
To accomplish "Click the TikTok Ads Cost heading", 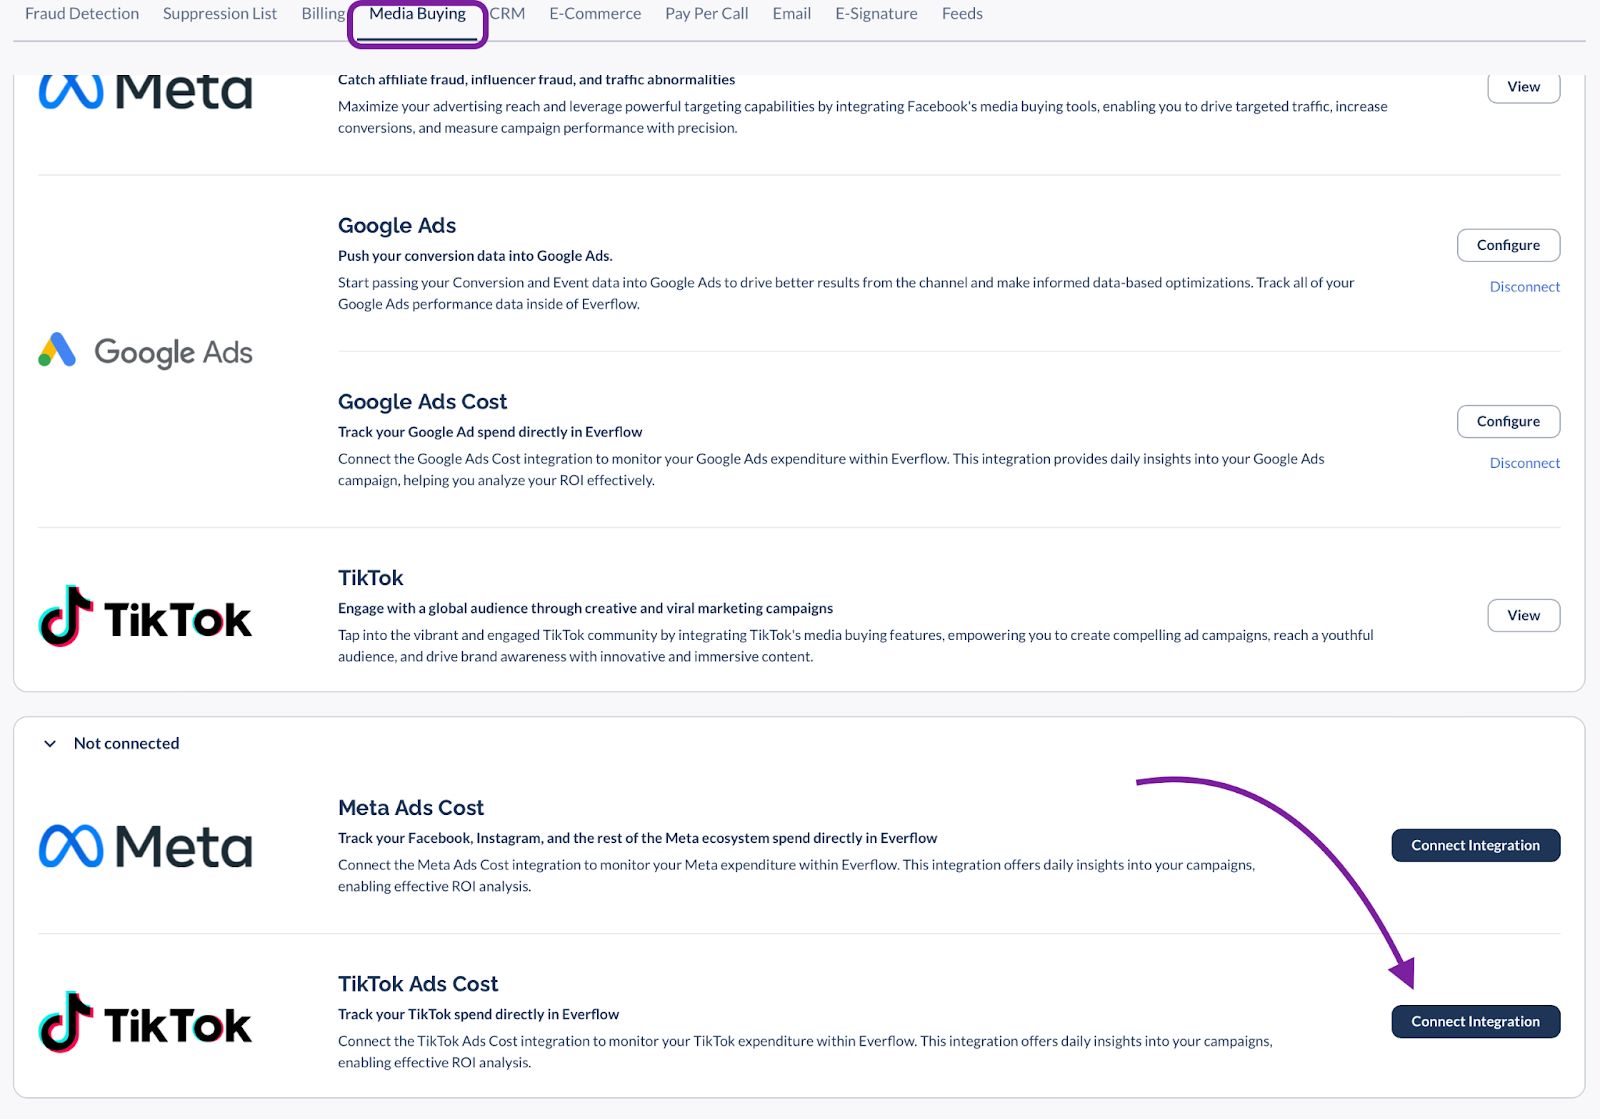I will [418, 984].
